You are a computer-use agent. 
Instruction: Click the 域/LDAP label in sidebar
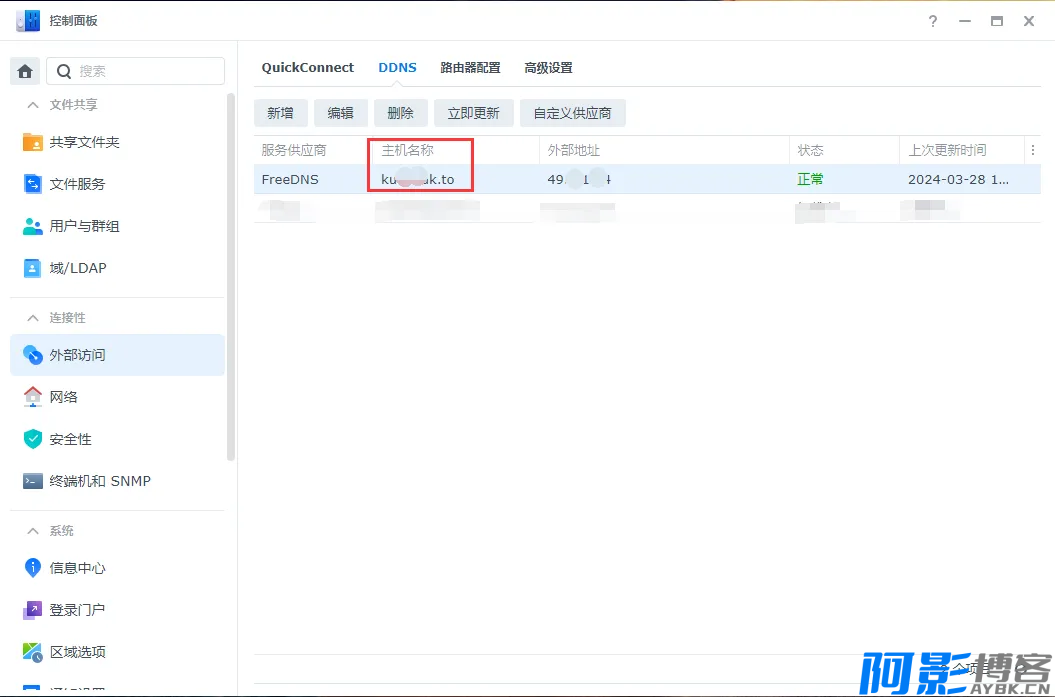coord(78,268)
